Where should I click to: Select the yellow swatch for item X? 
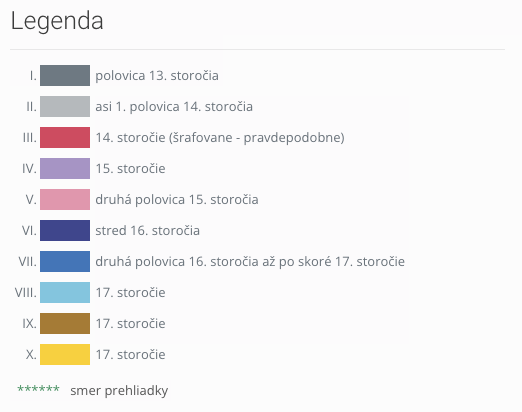tap(65, 354)
